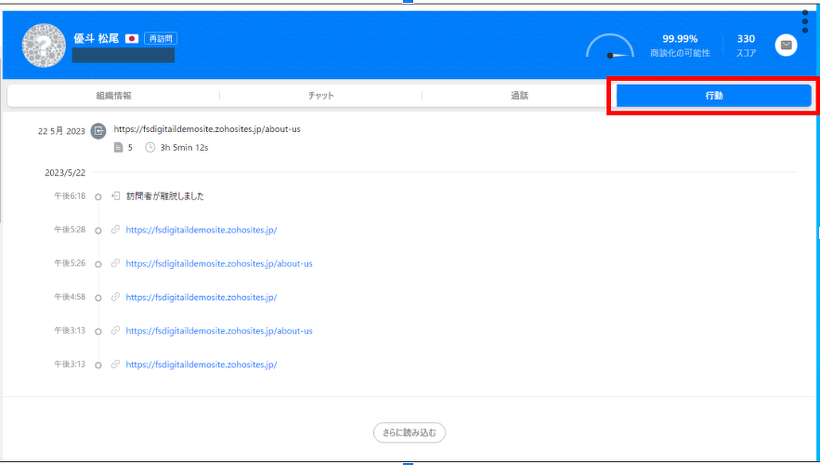Select the 行動 tab
The width and height of the screenshot is (820, 465).
(713, 95)
